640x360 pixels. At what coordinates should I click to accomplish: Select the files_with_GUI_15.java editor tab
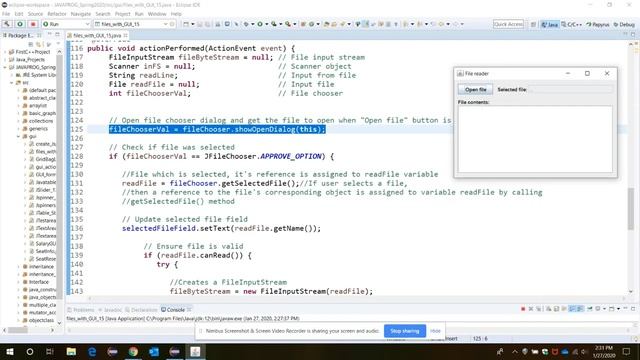pos(97,36)
